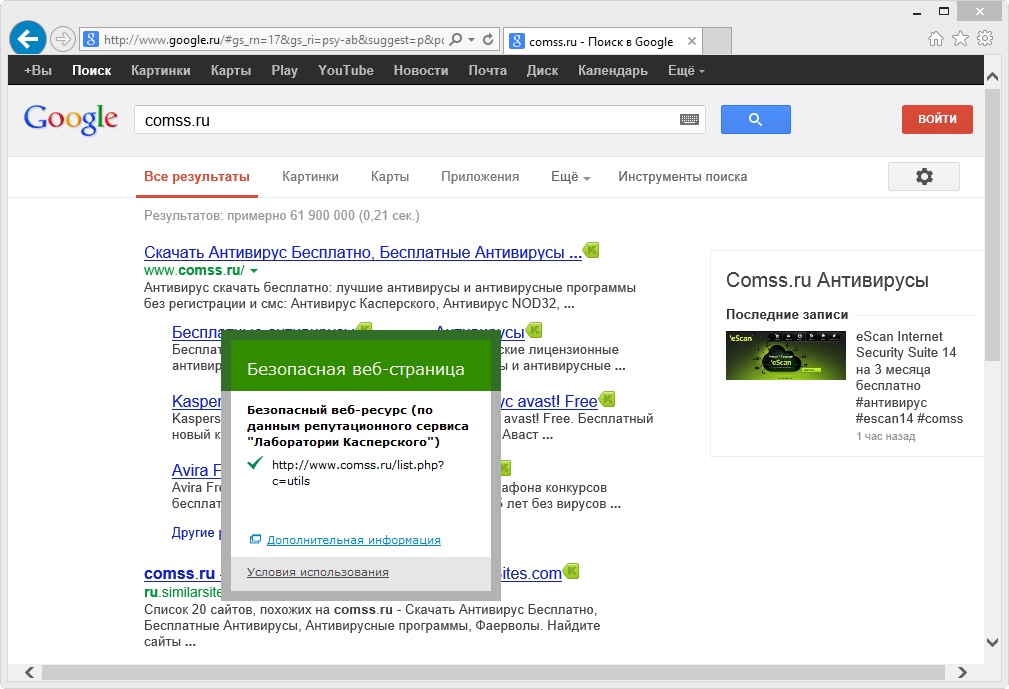The width and height of the screenshot is (1009, 689).
Task: Expand the green arrow next to www.comss.ru/
Action: coord(254,271)
